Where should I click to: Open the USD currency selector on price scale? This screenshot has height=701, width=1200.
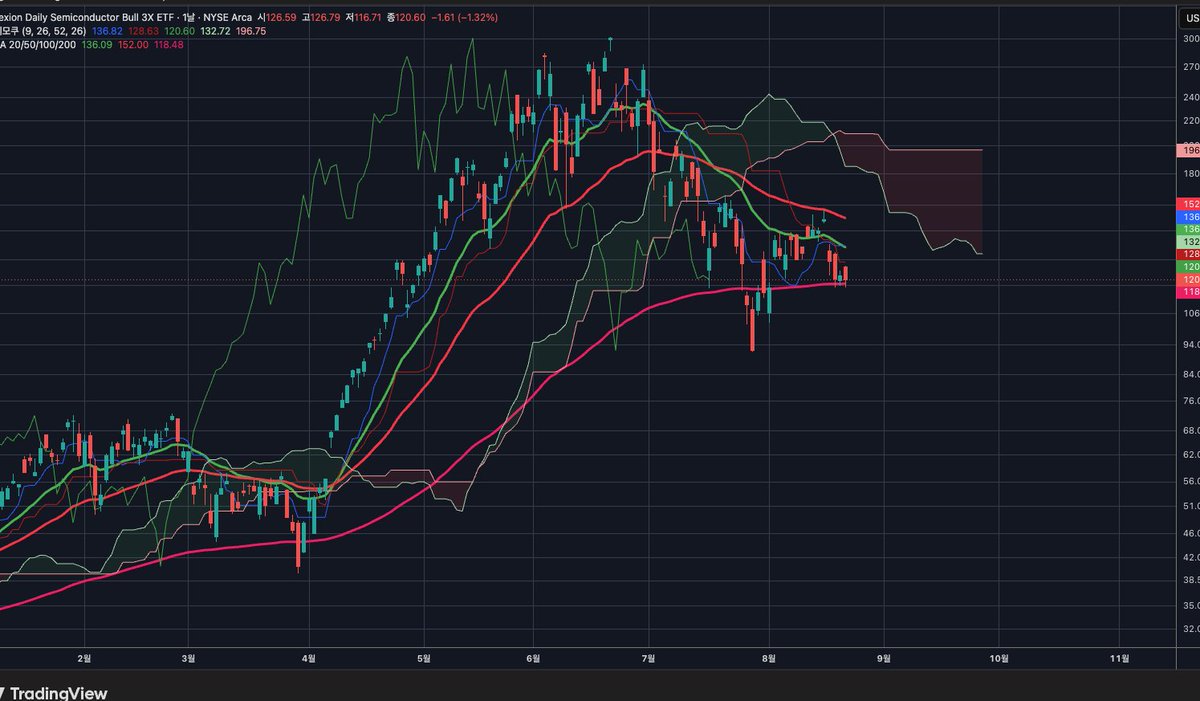[1192, 19]
